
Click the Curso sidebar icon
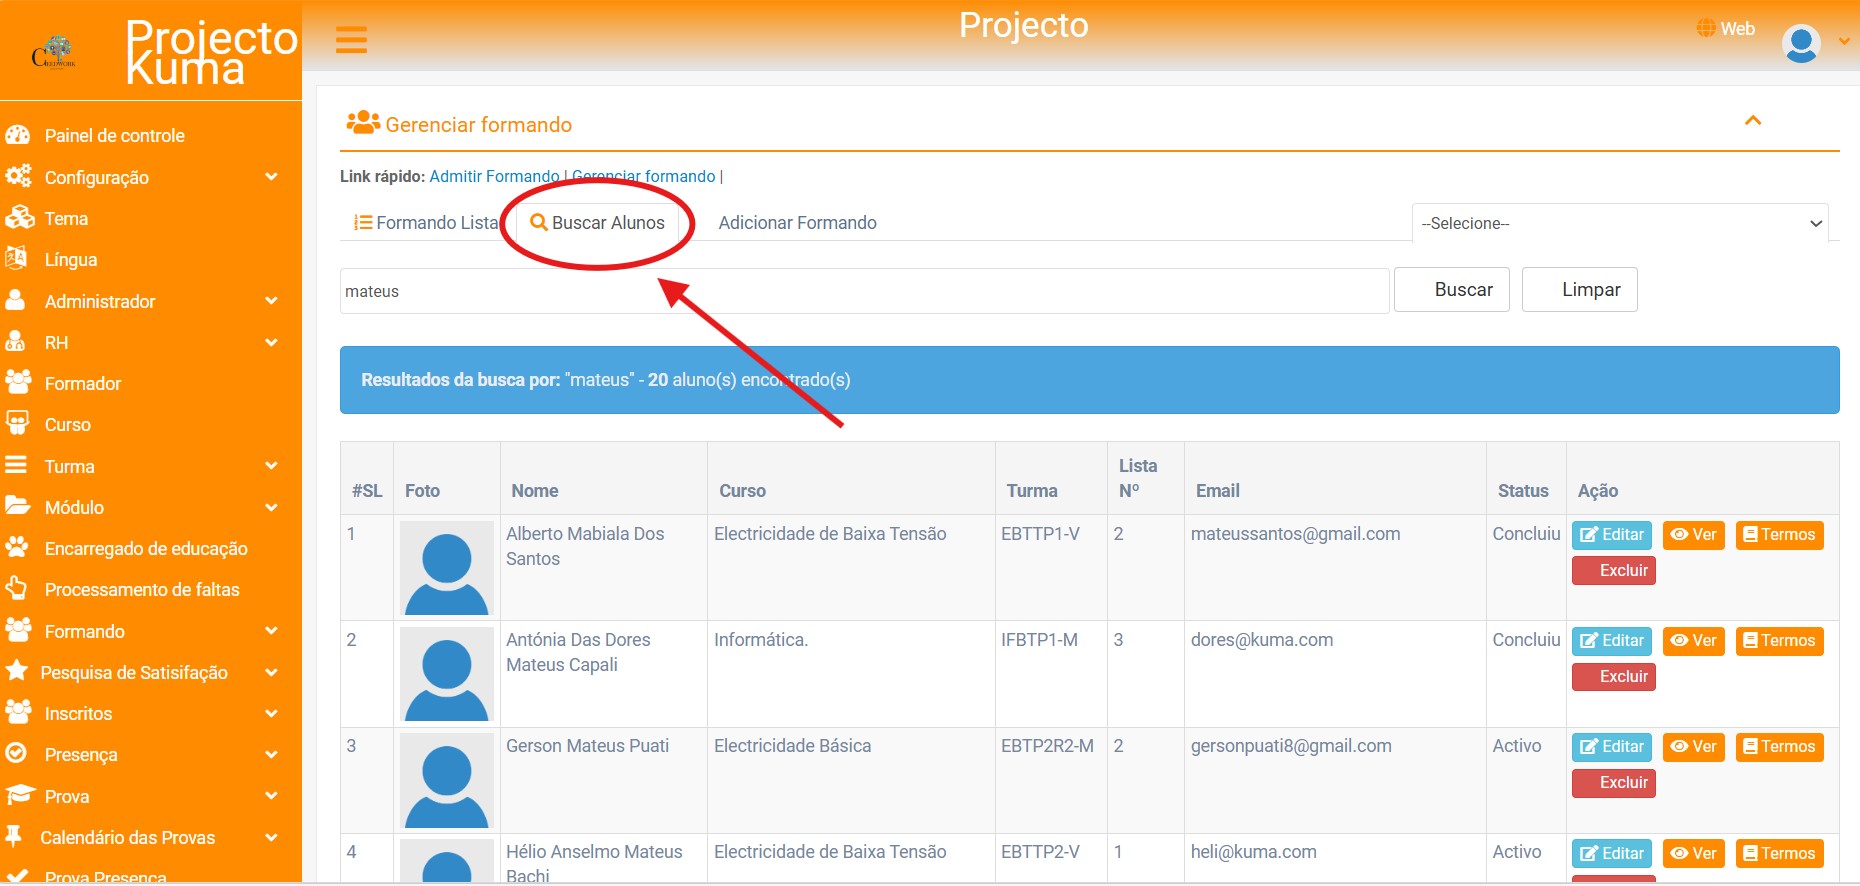click(x=18, y=424)
